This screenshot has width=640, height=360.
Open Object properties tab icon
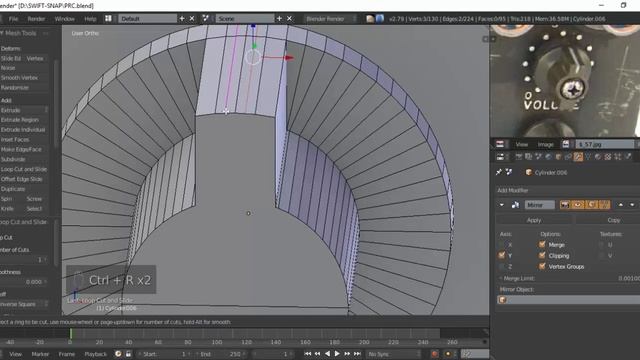558,157
